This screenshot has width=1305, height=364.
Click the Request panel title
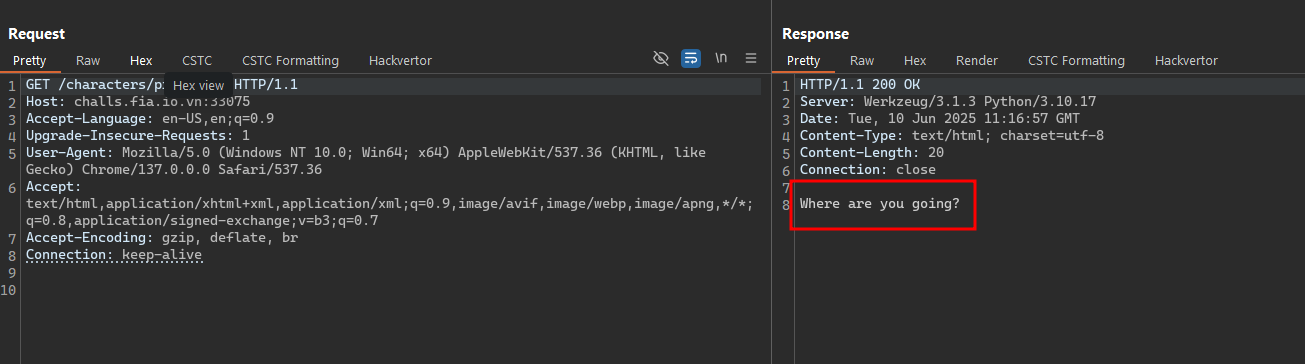click(x=36, y=34)
